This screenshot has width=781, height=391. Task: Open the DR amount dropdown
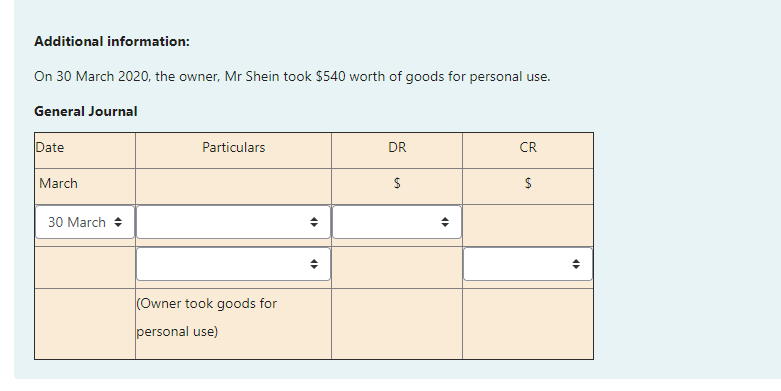[396, 222]
